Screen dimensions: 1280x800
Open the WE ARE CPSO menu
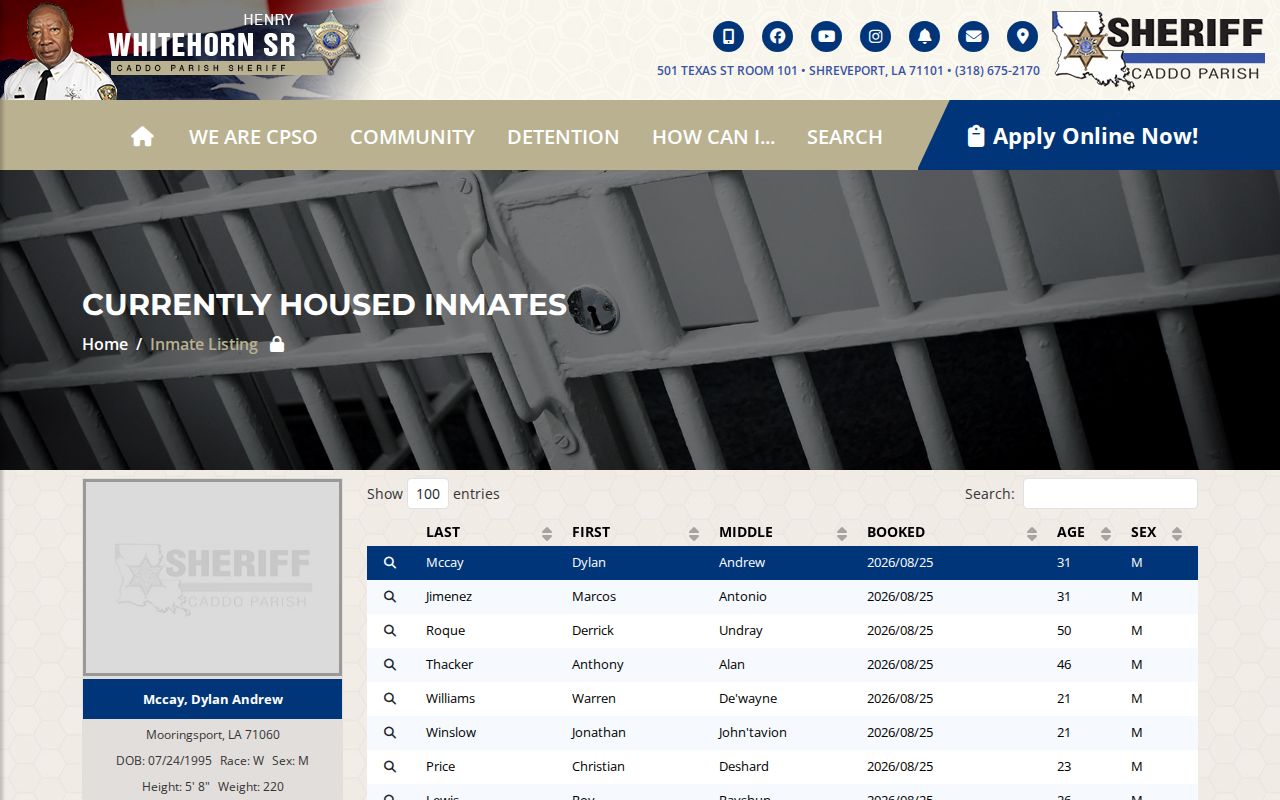tap(253, 137)
